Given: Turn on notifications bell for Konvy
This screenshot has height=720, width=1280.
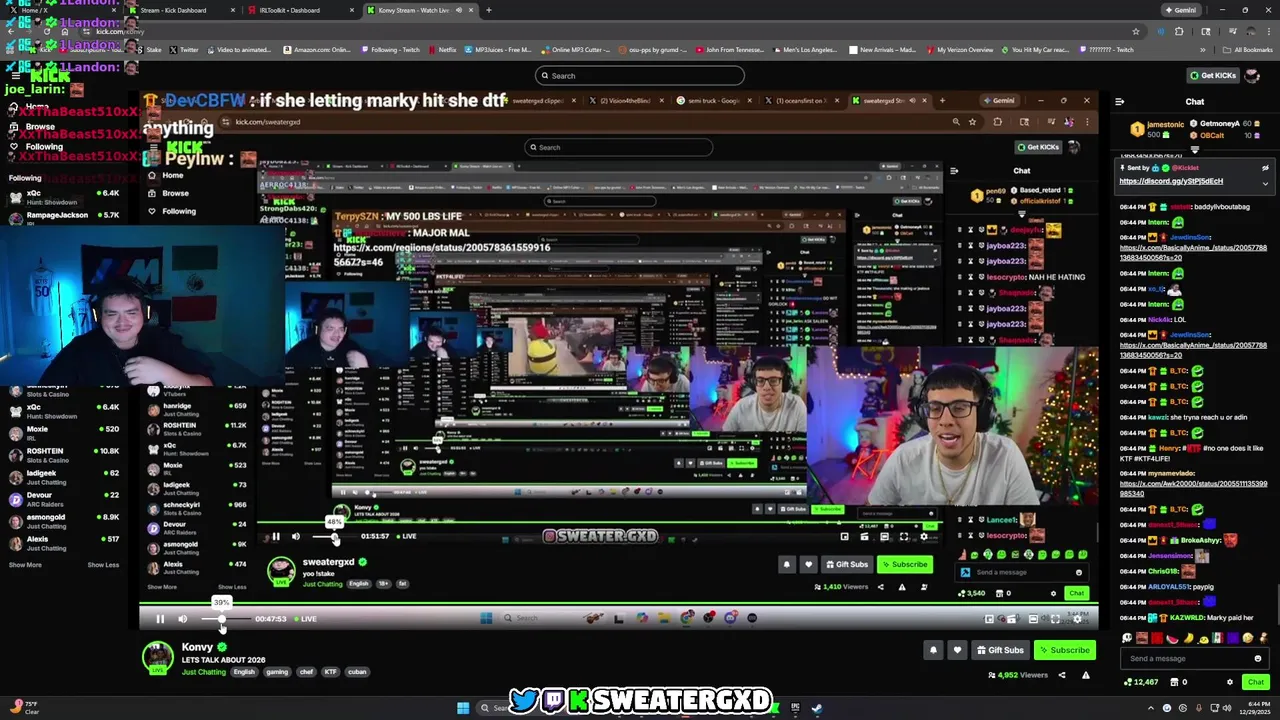Looking at the screenshot, I should [x=933, y=650].
